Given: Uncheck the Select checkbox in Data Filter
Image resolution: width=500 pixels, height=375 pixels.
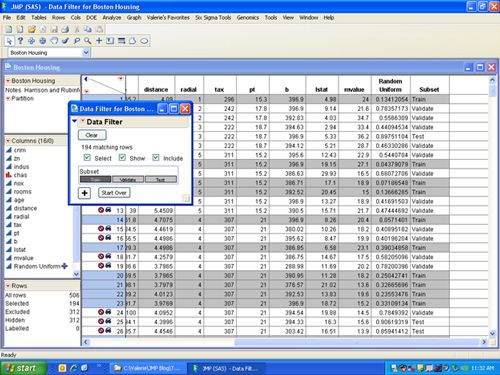Looking at the screenshot, I should pos(87,158).
